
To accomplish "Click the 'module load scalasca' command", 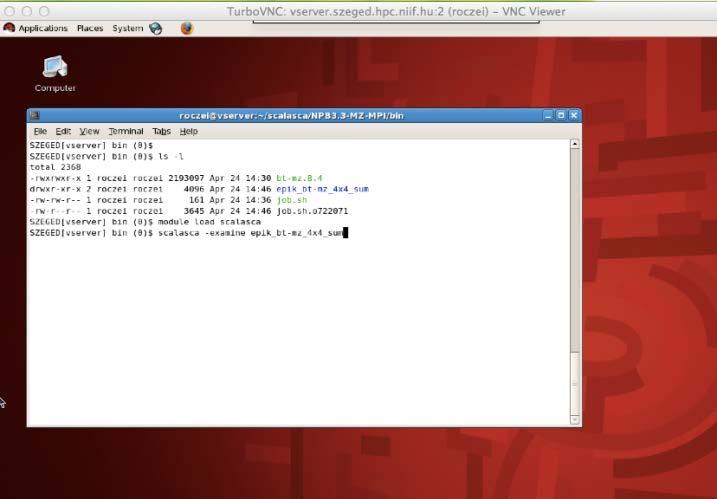I will point(209,222).
